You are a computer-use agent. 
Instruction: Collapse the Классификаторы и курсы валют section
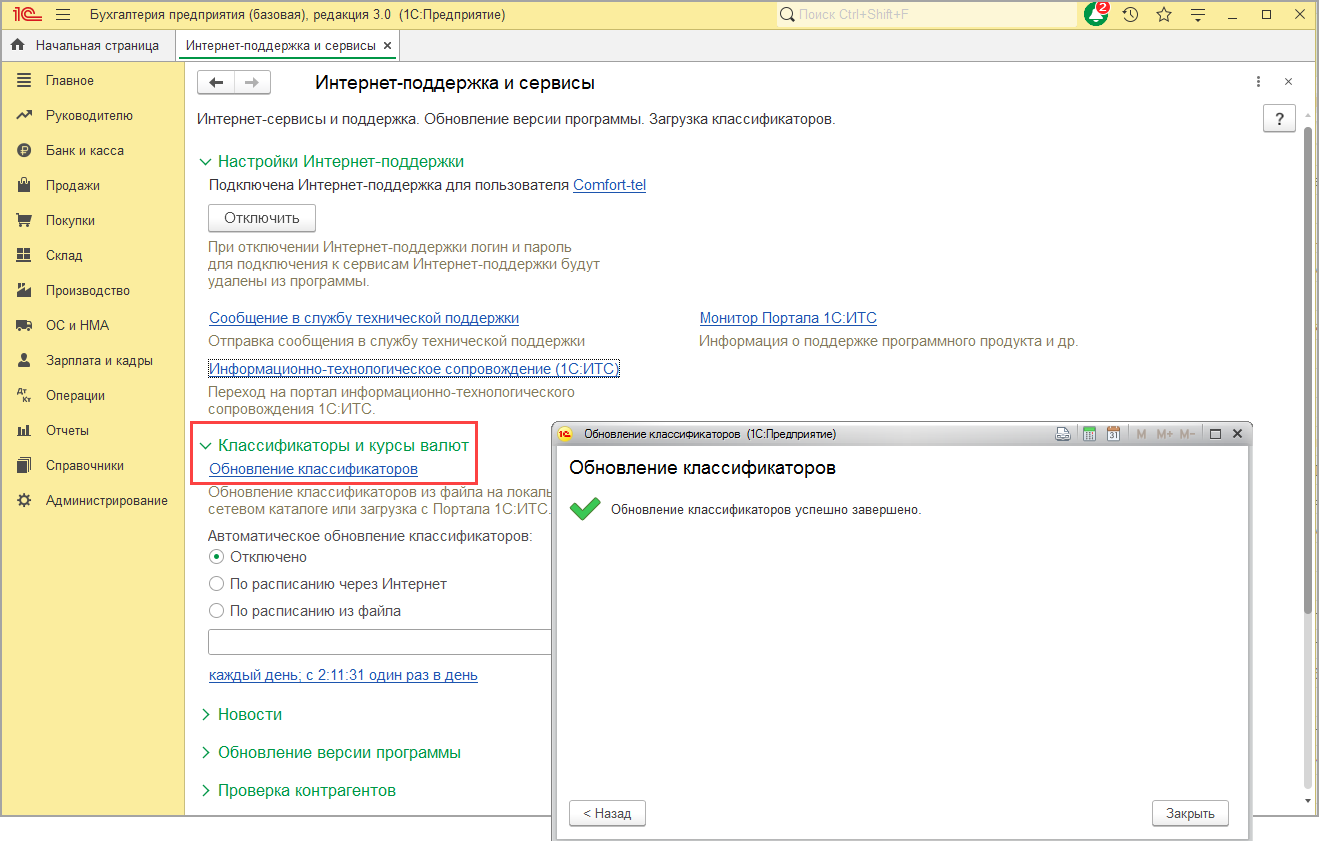[206, 446]
